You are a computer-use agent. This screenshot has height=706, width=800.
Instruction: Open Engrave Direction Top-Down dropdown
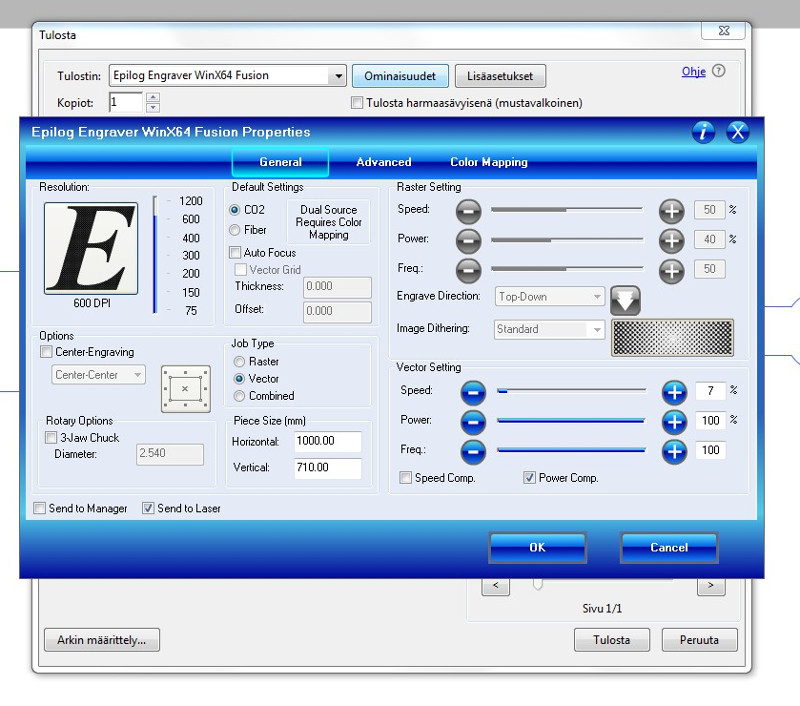point(550,296)
